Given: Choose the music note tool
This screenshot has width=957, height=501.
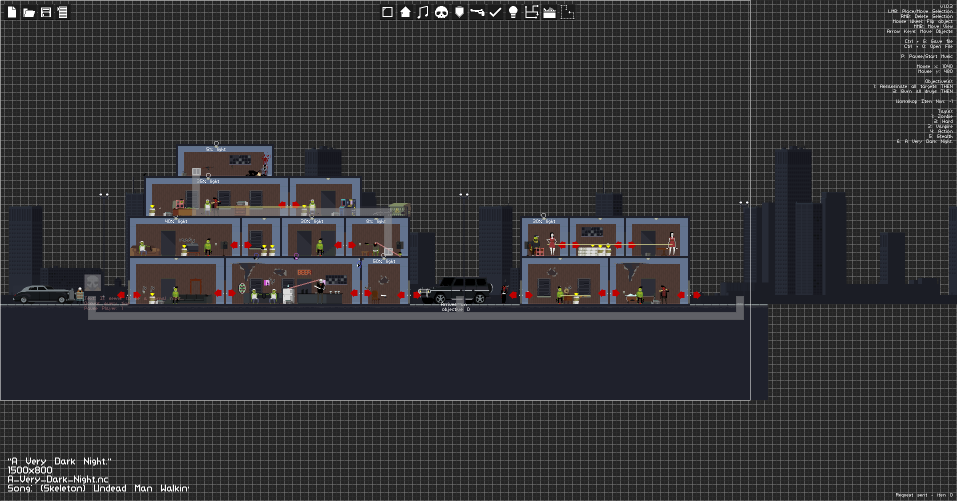Looking at the screenshot, I should click(423, 12).
